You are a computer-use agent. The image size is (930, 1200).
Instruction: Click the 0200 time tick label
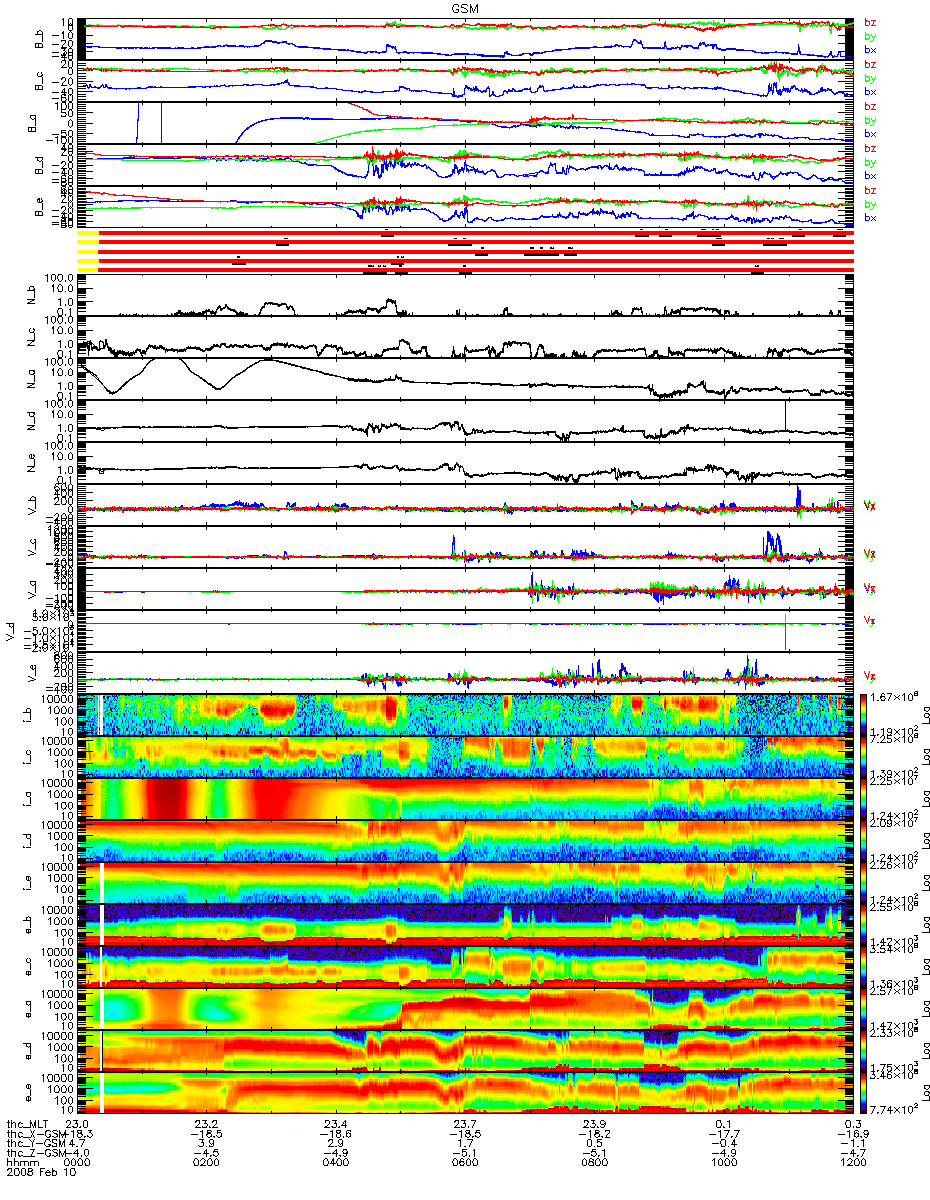click(x=207, y=1165)
